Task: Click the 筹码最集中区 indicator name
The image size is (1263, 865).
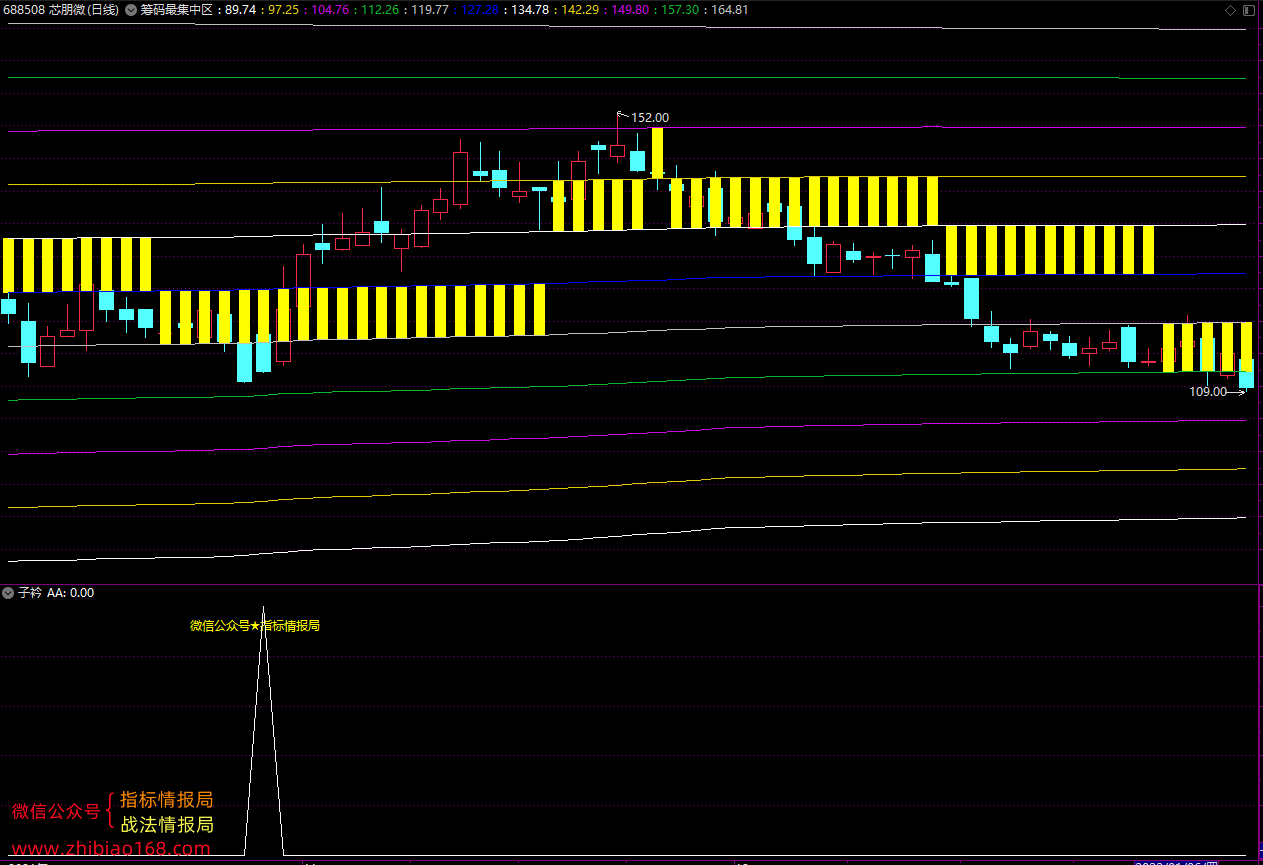Action: pyautogui.click(x=179, y=10)
